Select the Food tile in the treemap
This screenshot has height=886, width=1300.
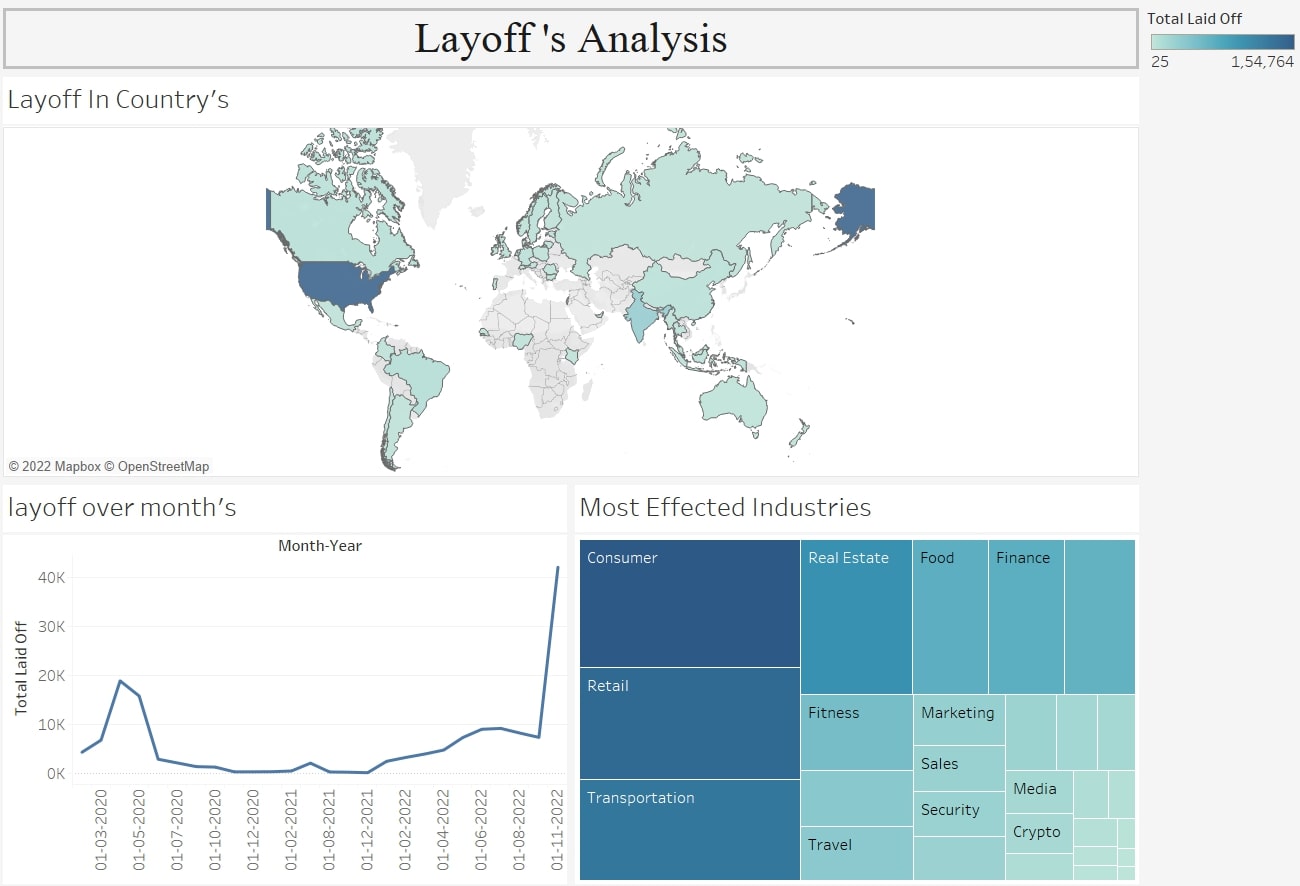point(950,617)
